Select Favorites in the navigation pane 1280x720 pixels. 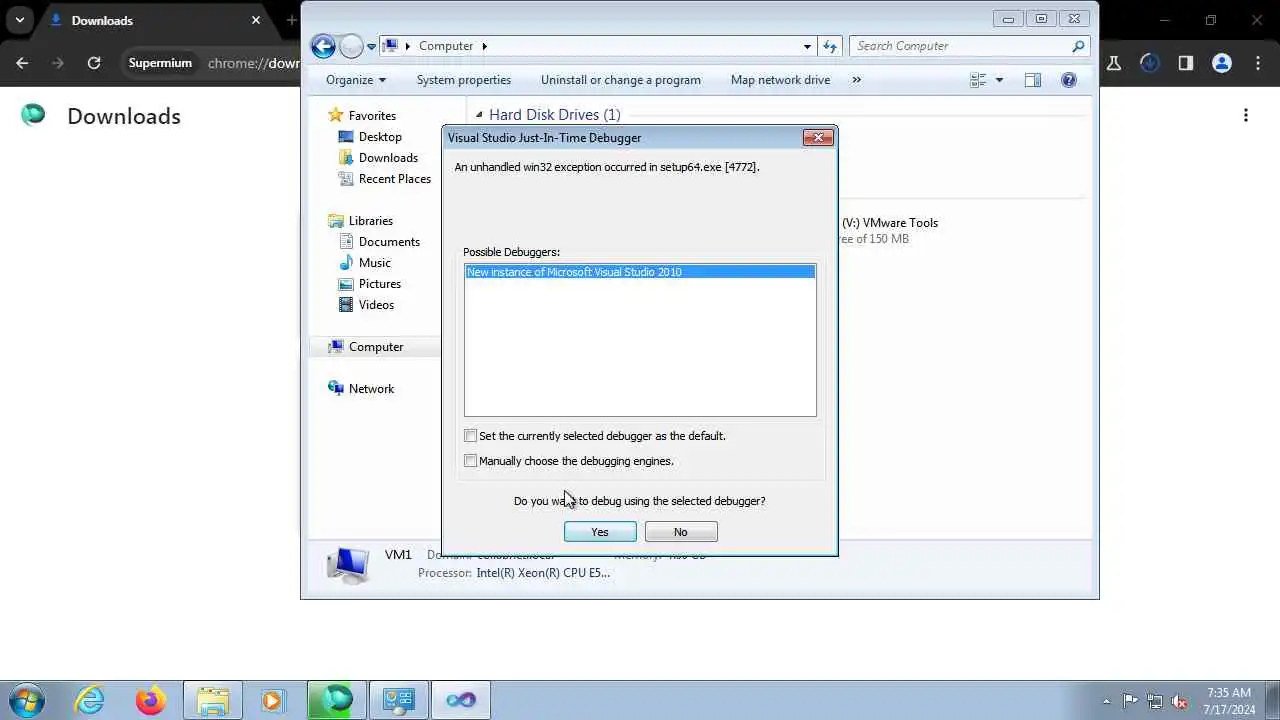coord(372,116)
